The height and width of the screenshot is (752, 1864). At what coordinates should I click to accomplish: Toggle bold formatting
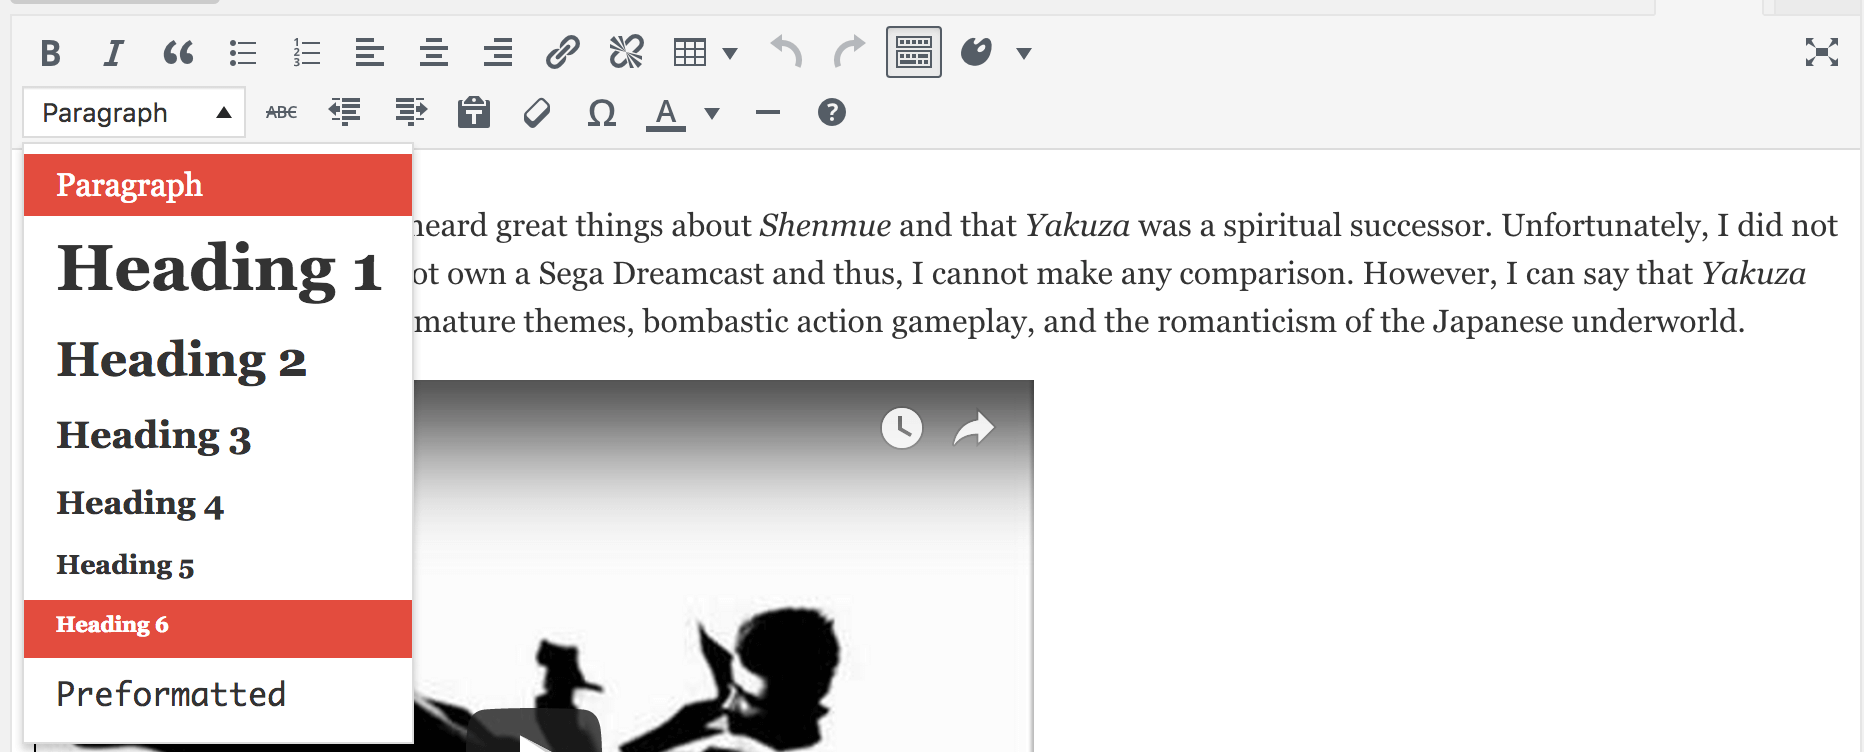pyautogui.click(x=50, y=52)
